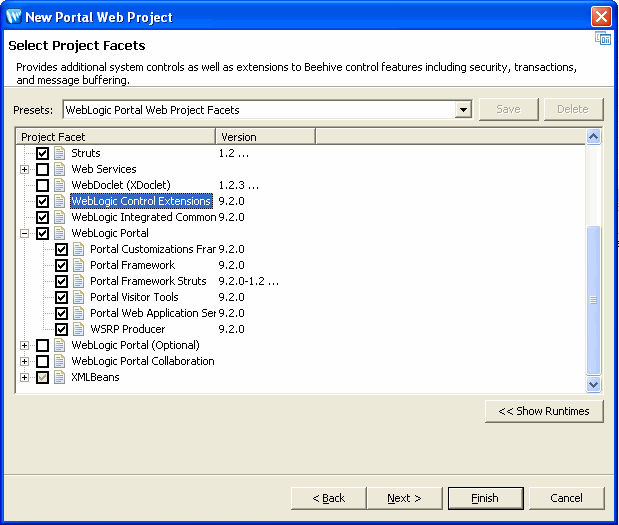
Task: Expand the WebLogic Portal (Optional) node
Action: click(x=24, y=345)
